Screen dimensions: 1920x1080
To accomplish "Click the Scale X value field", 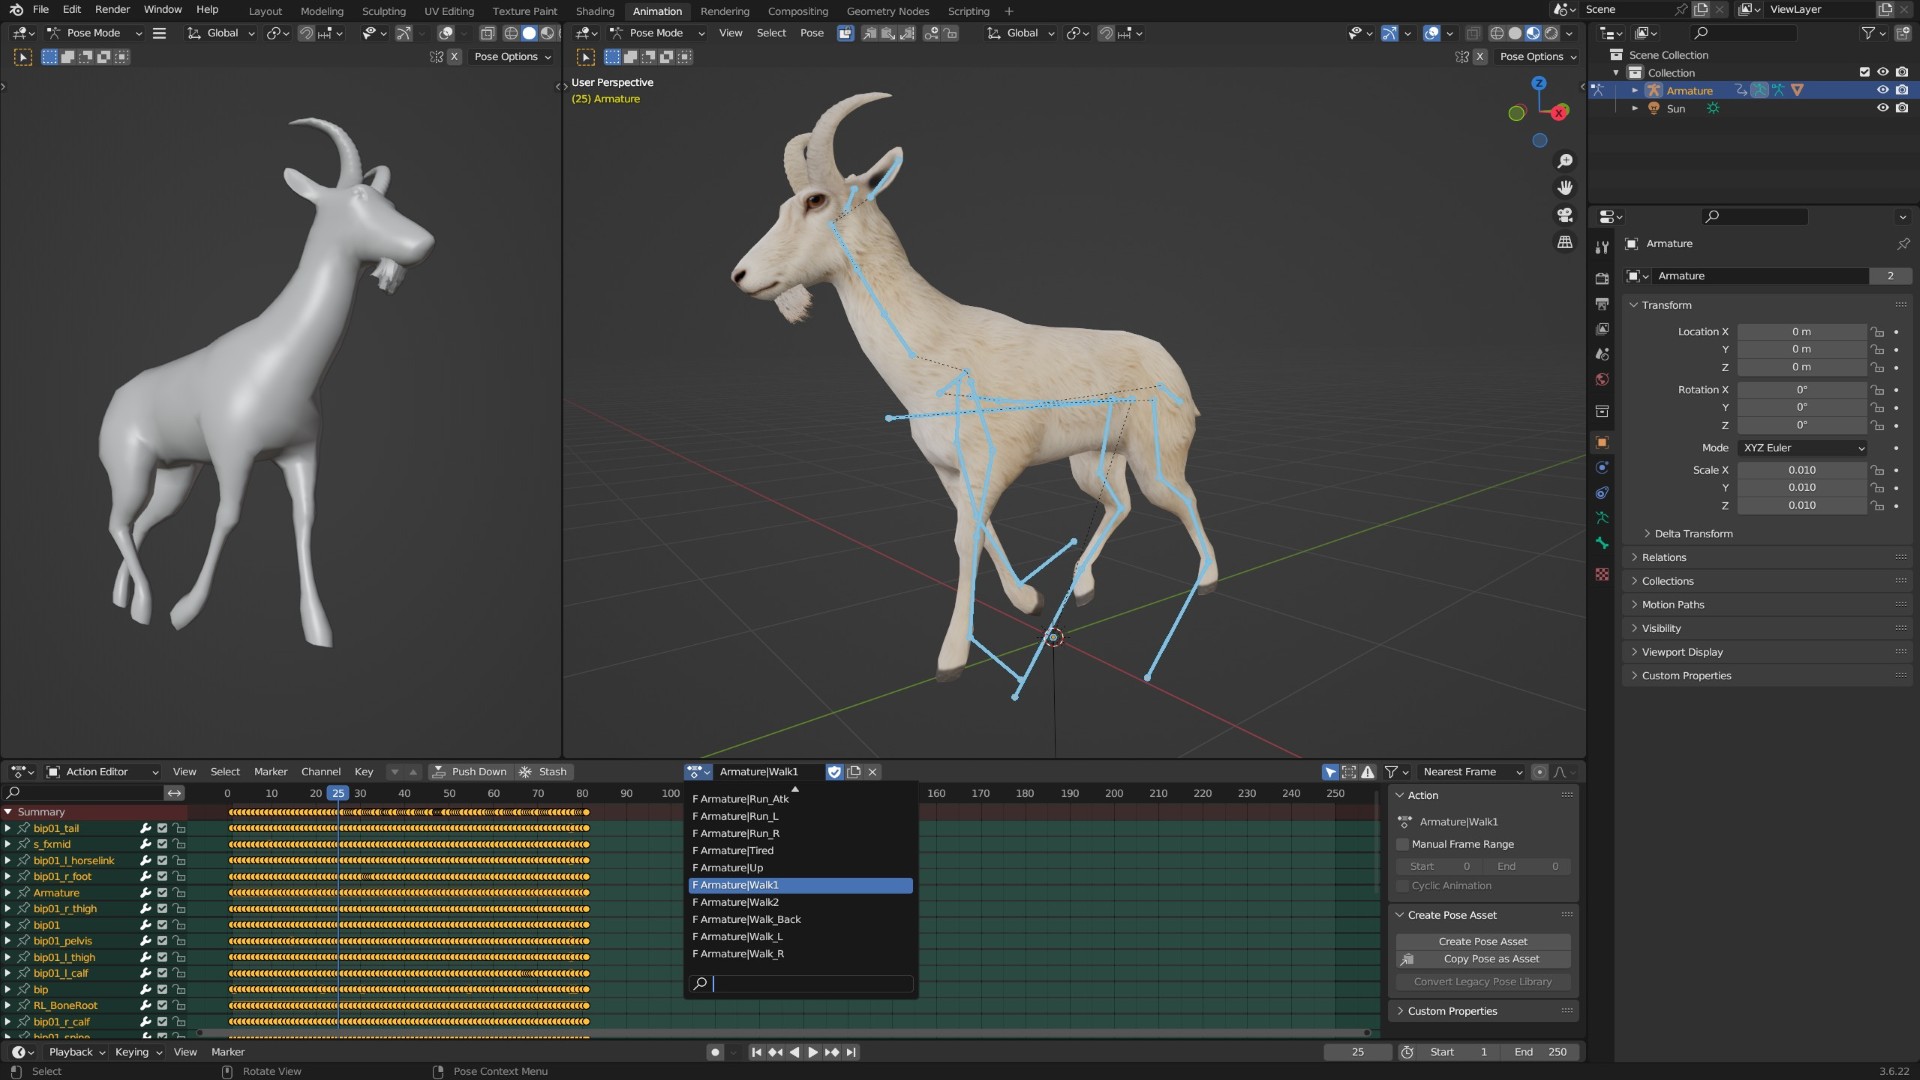I will (1801, 470).
